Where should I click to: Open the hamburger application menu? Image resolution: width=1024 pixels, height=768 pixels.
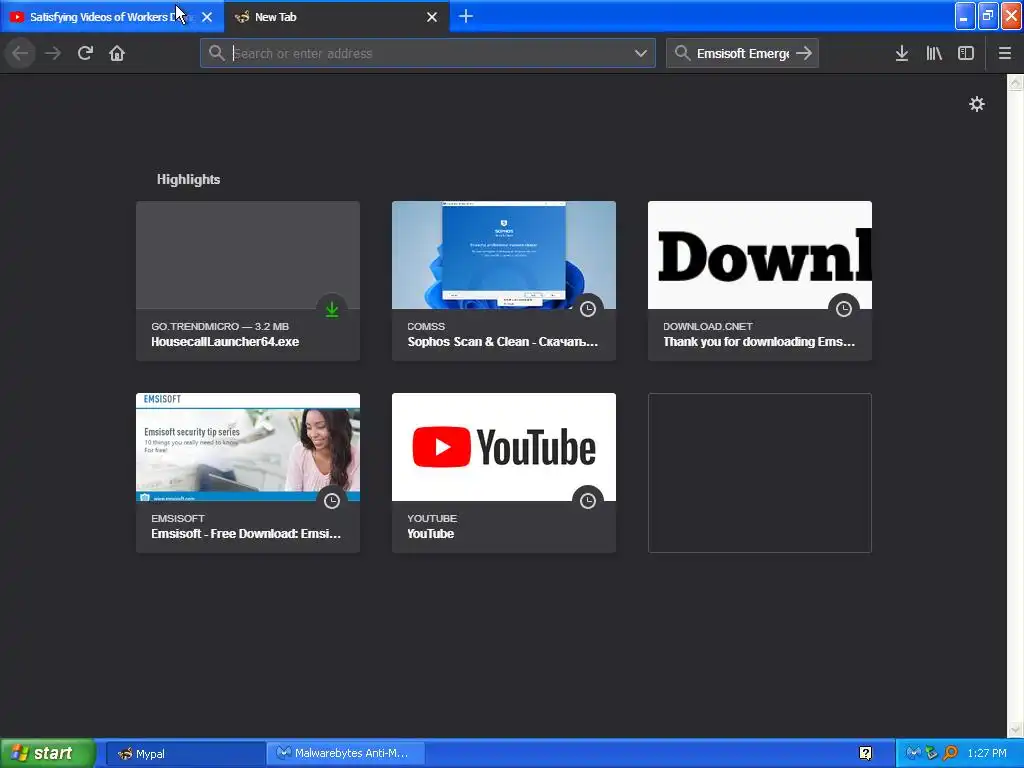(x=1004, y=53)
